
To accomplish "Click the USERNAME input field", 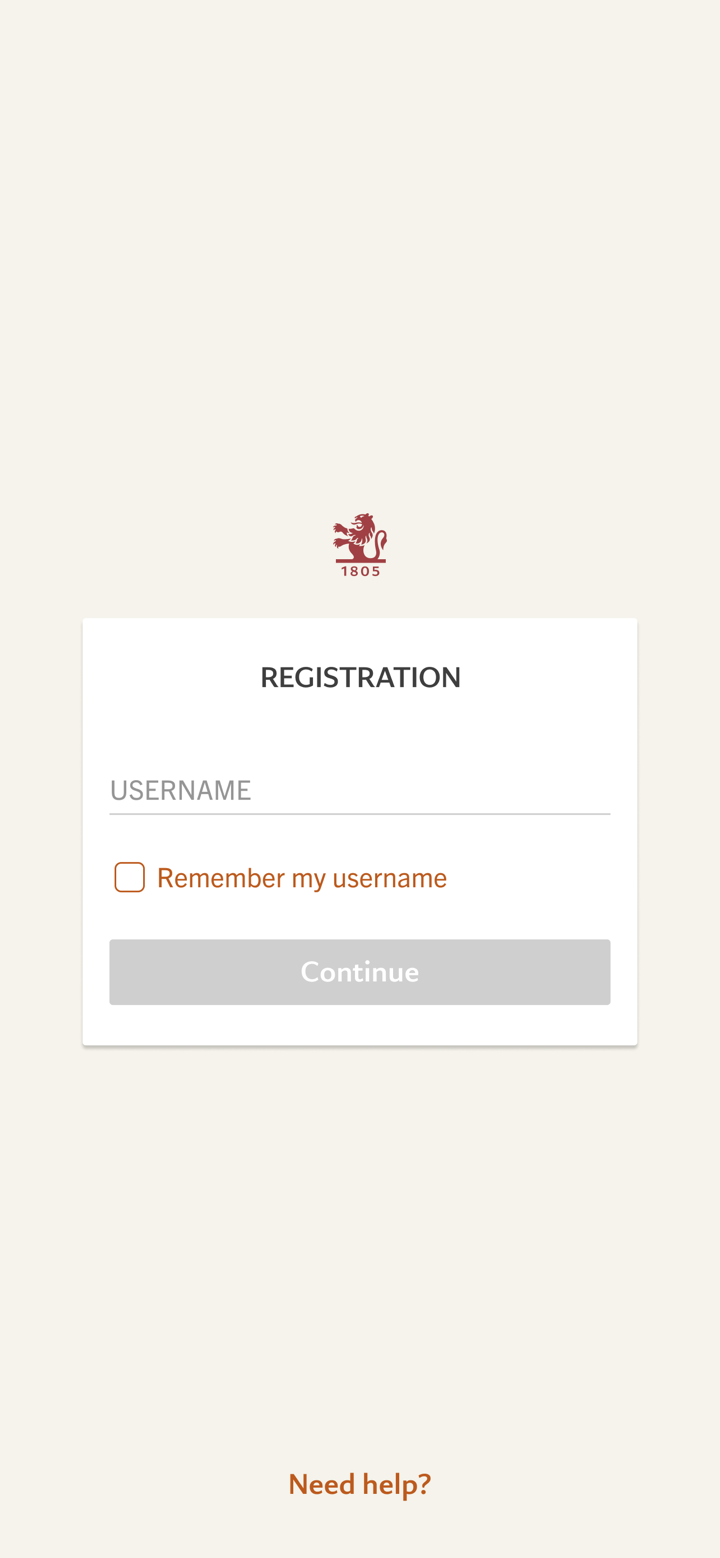I will tap(360, 791).
